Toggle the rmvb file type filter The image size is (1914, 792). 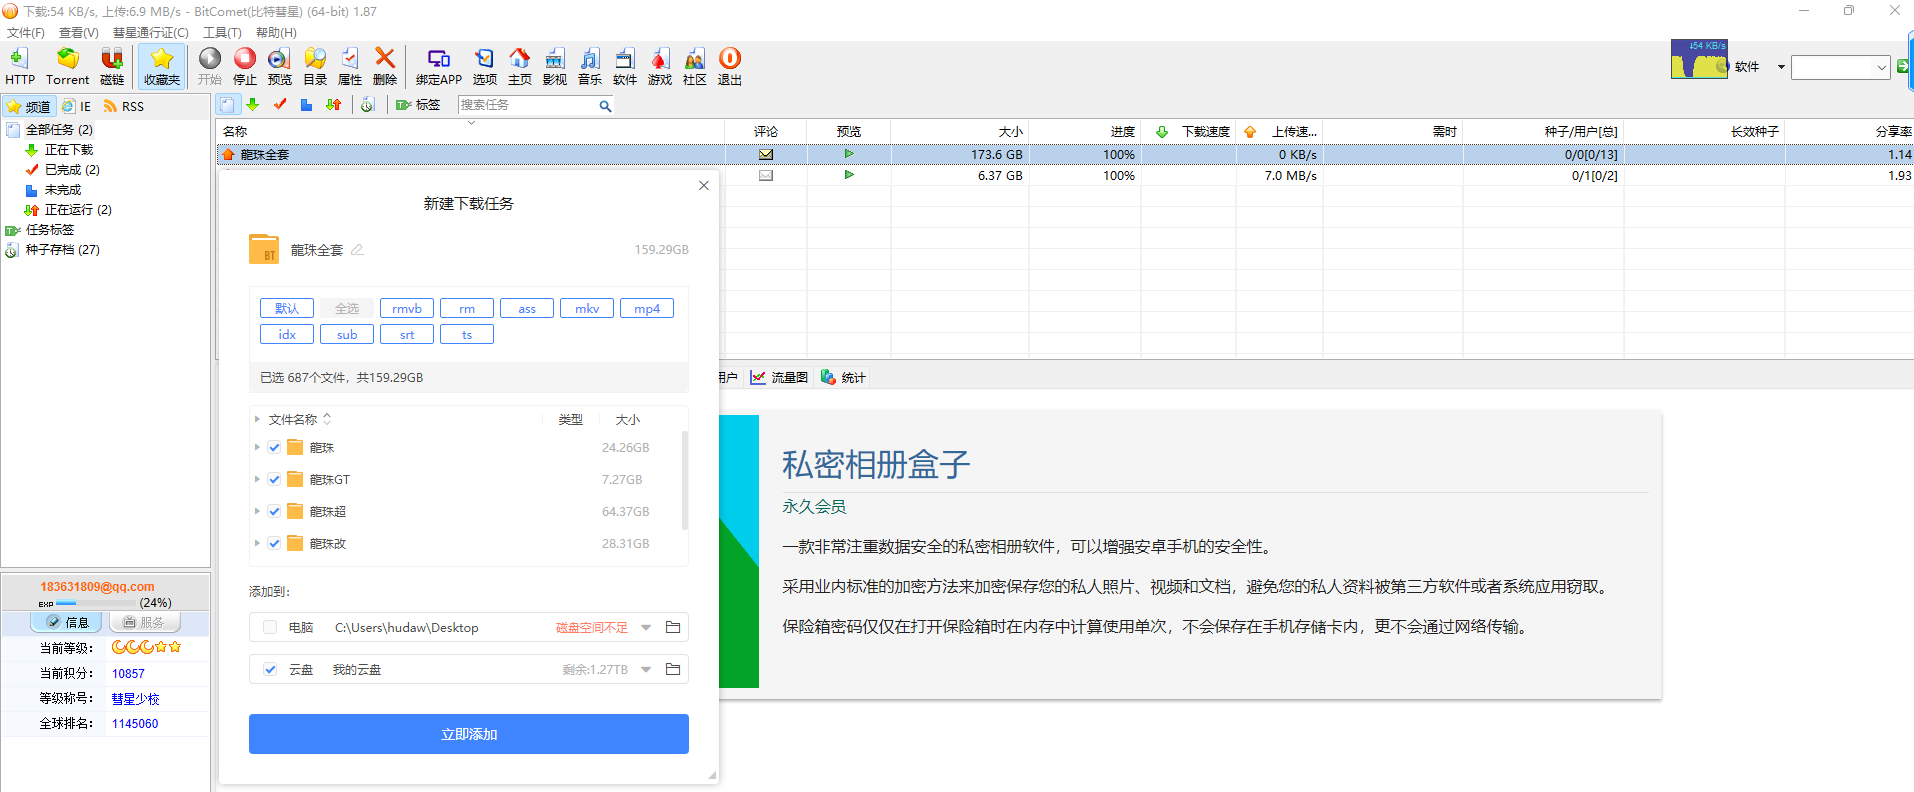407,308
